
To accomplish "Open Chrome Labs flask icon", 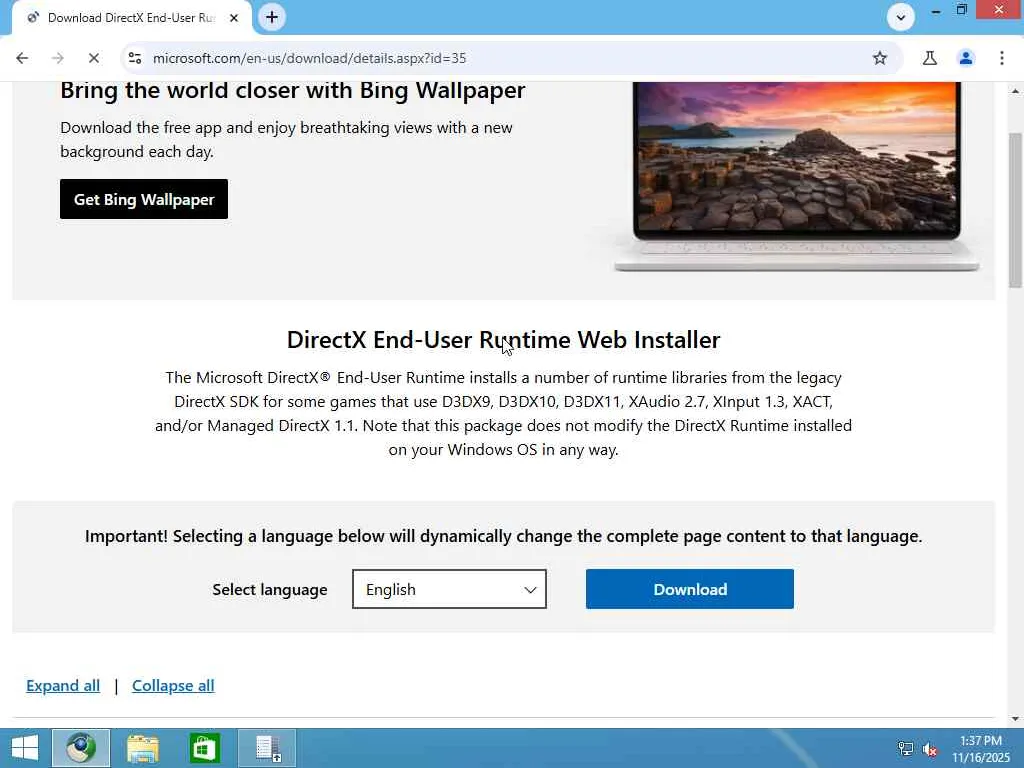I will coord(929,58).
